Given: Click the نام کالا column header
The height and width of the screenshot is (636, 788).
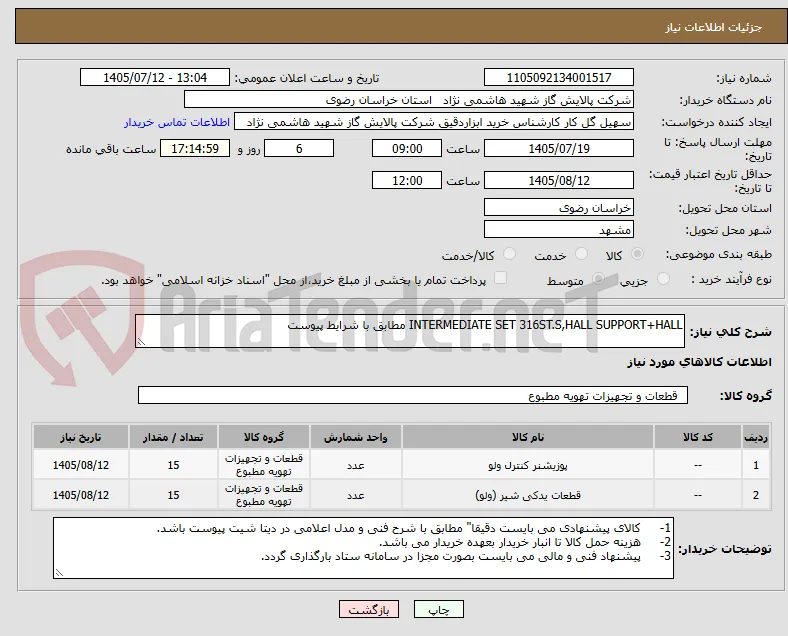Looking at the screenshot, I should click(528, 437).
